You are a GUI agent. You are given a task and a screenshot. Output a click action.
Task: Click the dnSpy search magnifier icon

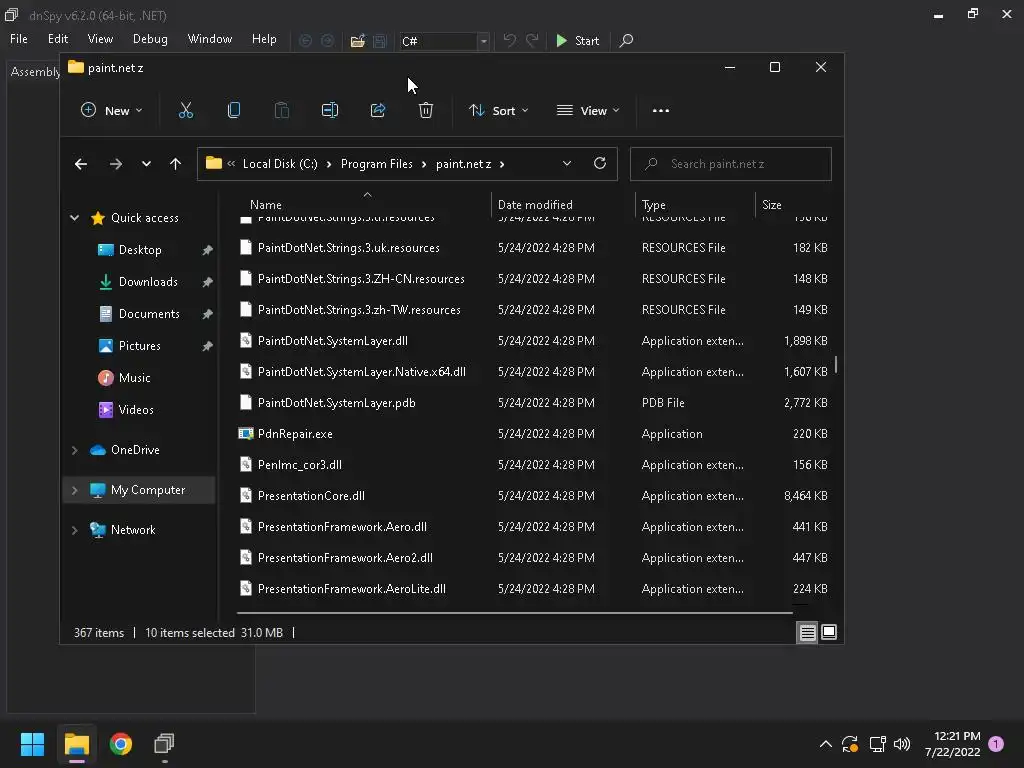626,40
